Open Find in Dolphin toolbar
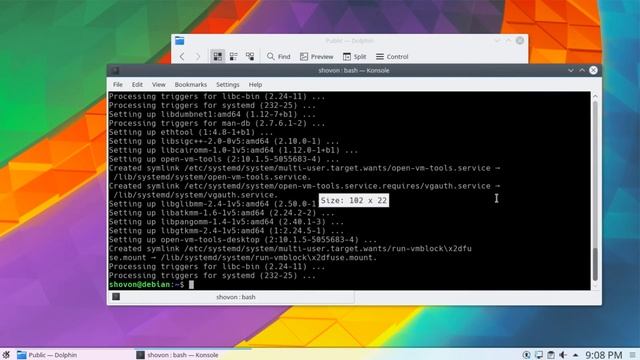Image resolution: width=640 pixels, height=360 pixels. point(278,56)
